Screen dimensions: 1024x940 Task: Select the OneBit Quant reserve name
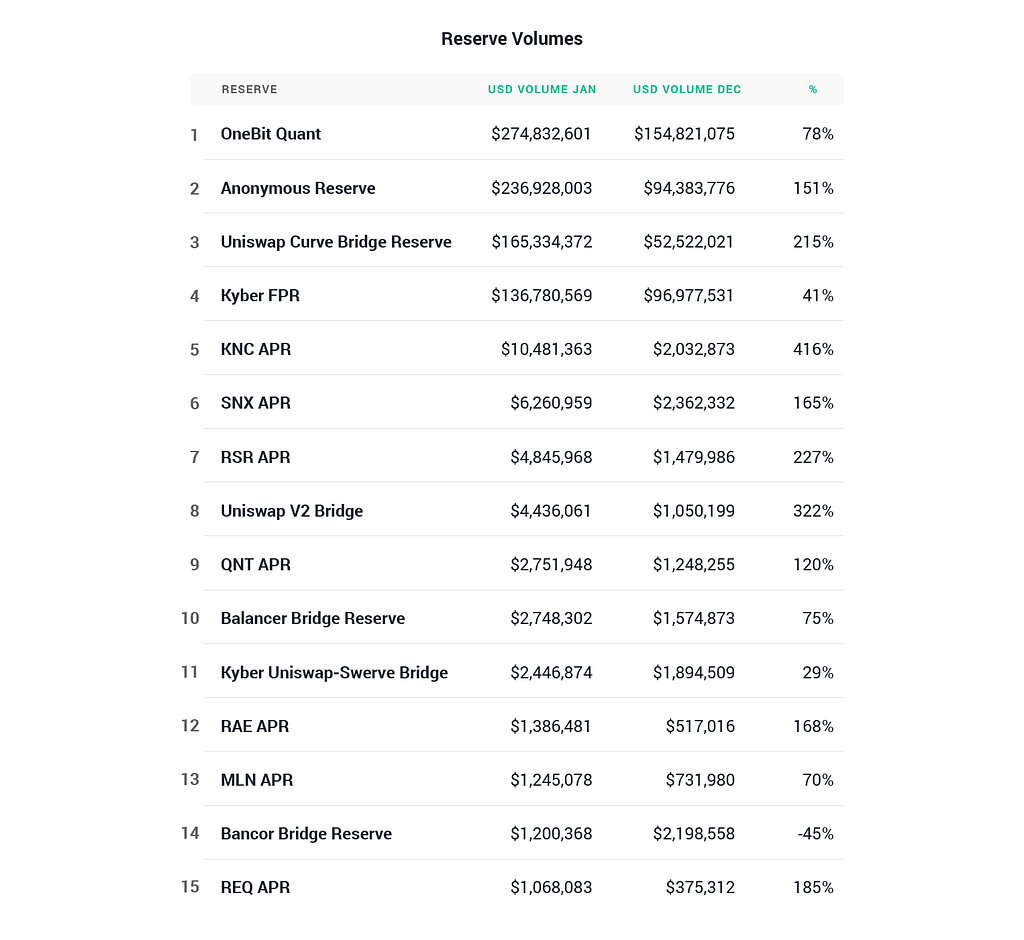(271, 134)
